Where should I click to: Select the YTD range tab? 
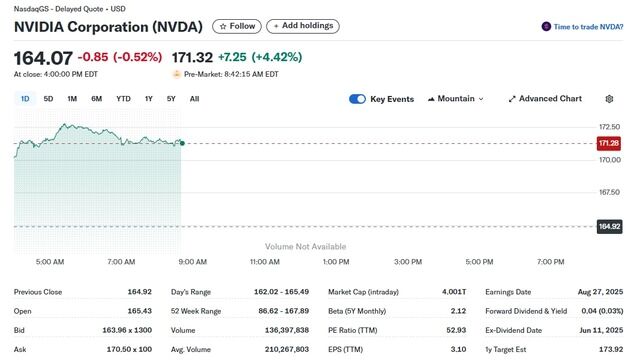123,99
